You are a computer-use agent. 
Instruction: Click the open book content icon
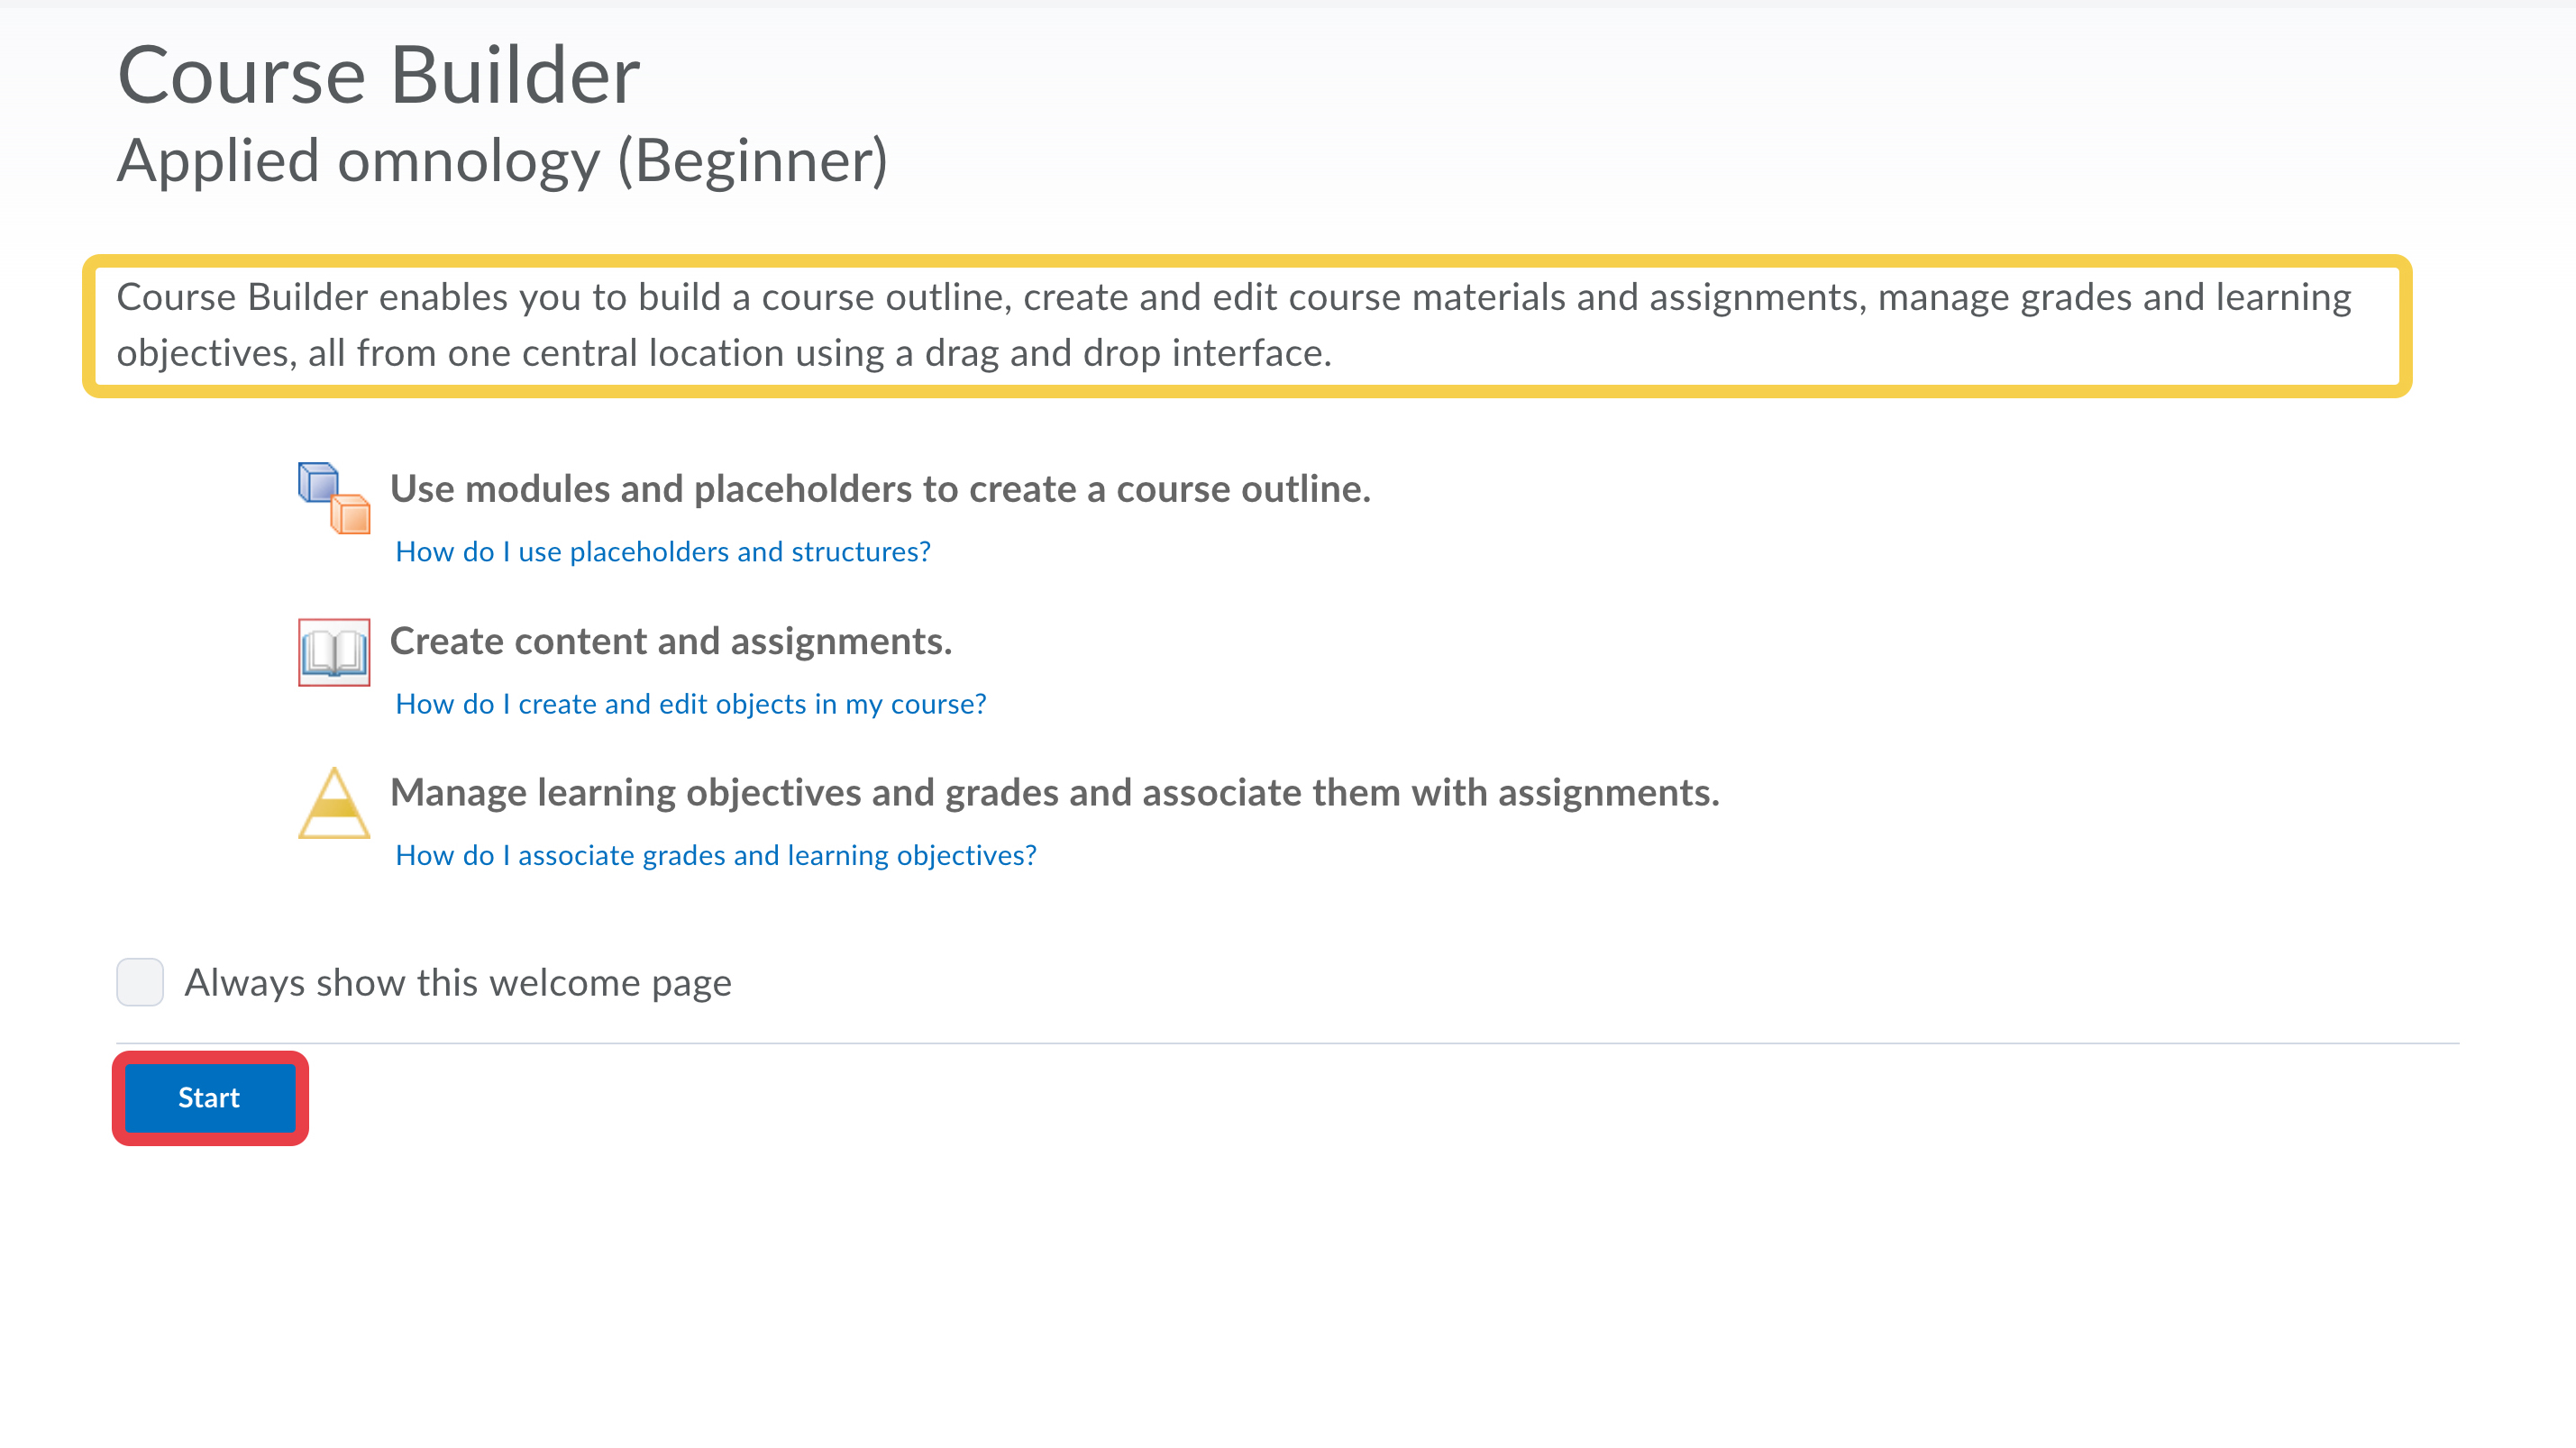[334, 652]
